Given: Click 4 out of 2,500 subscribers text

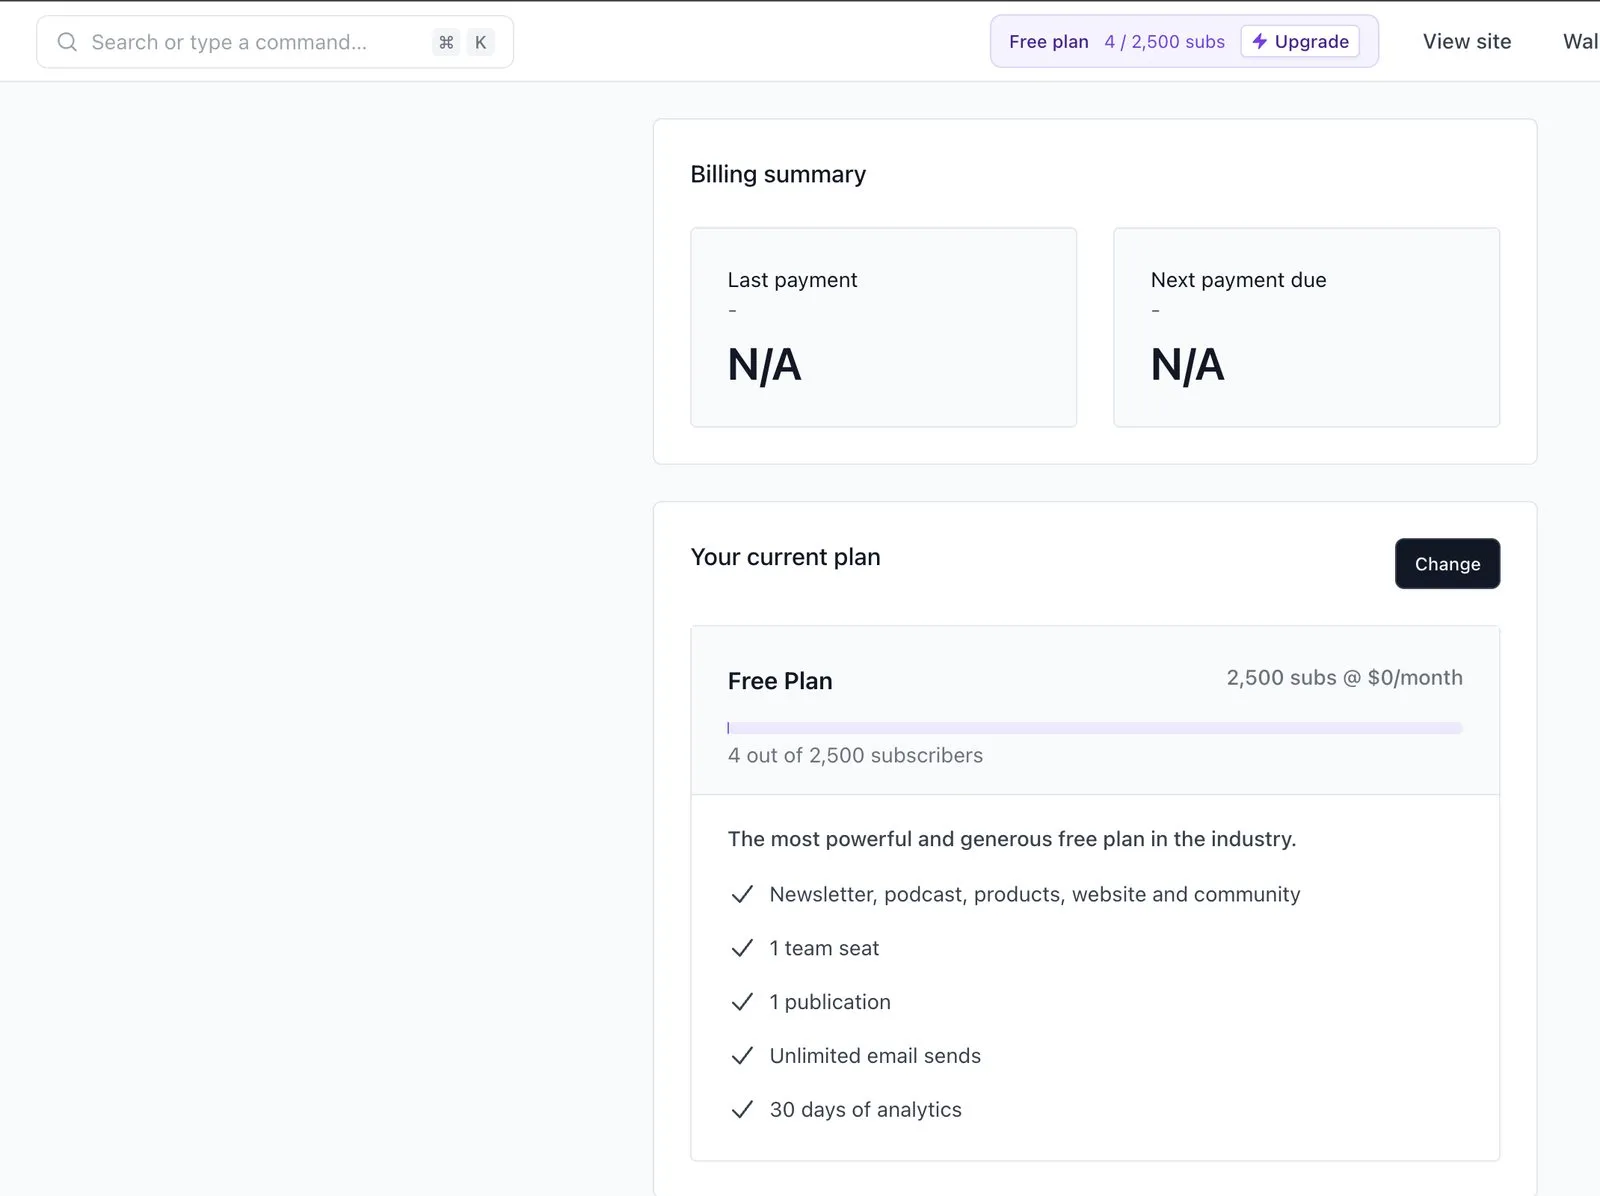Looking at the screenshot, I should point(855,756).
